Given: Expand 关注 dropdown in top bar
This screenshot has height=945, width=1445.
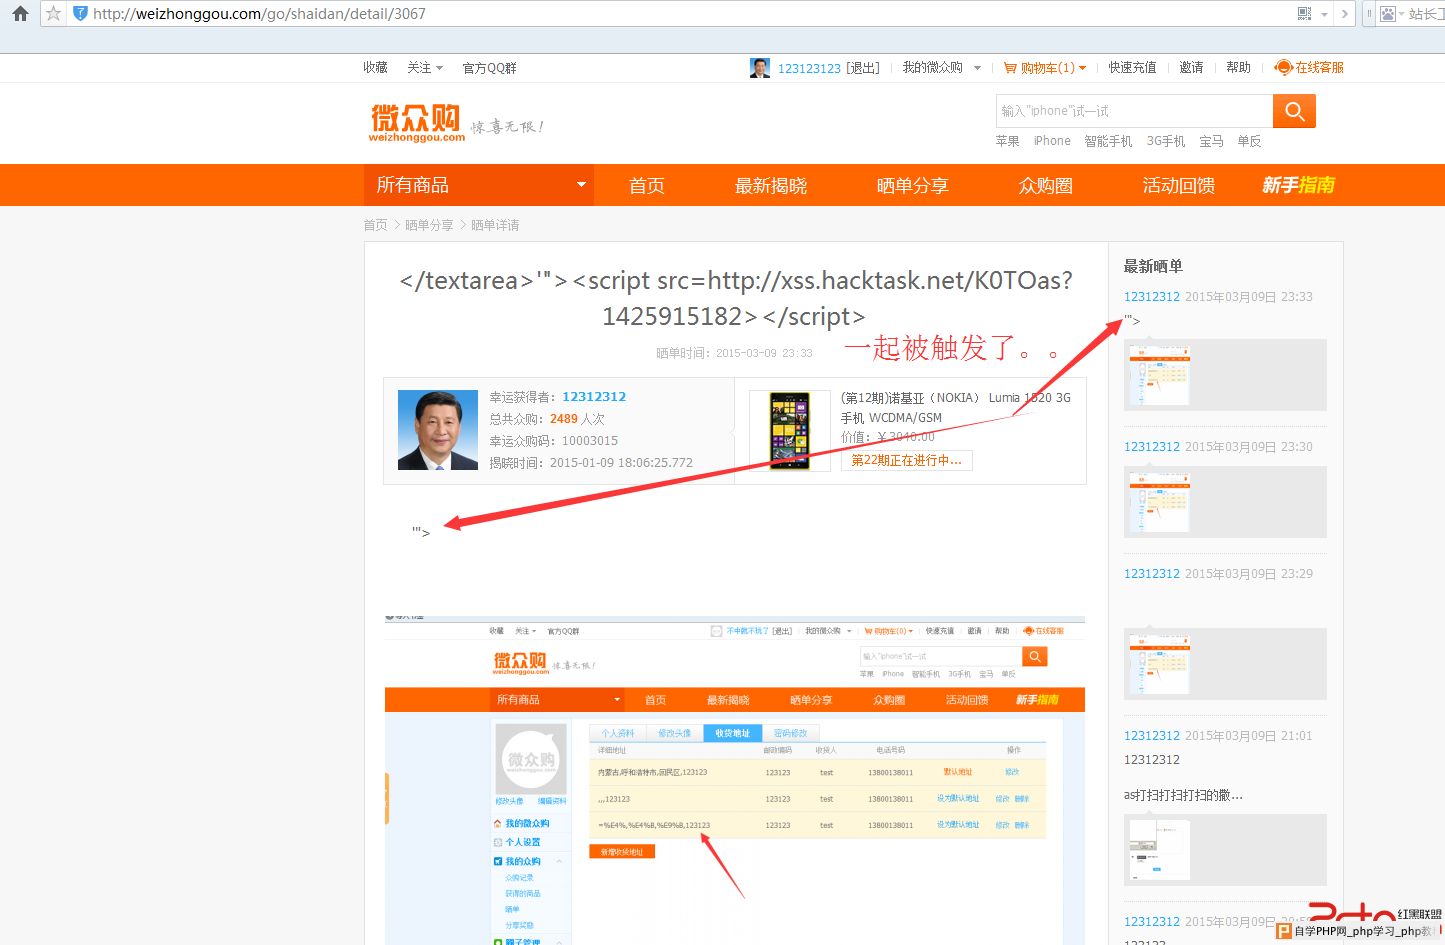Looking at the screenshot, I should point(425,68).
